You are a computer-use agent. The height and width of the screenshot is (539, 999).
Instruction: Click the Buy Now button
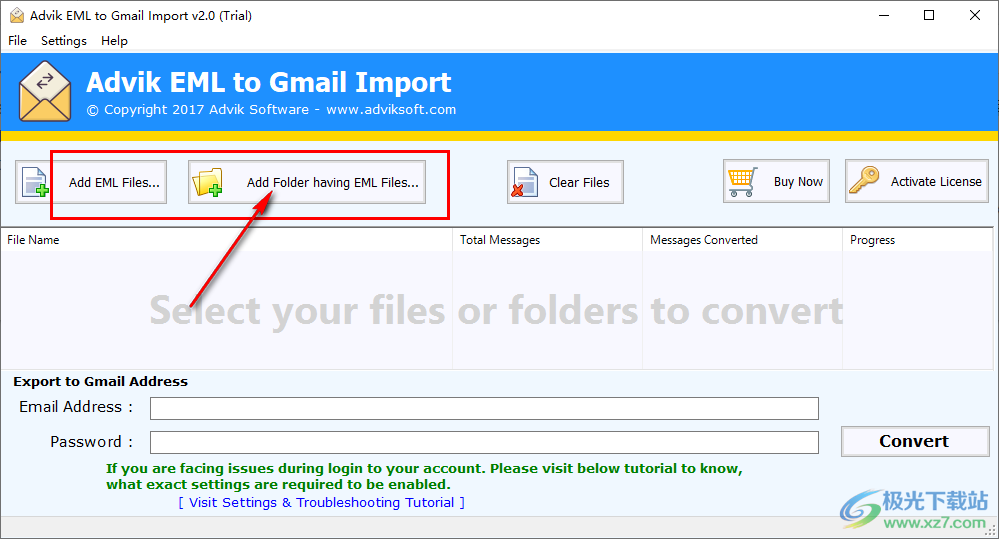coord(776,182)
